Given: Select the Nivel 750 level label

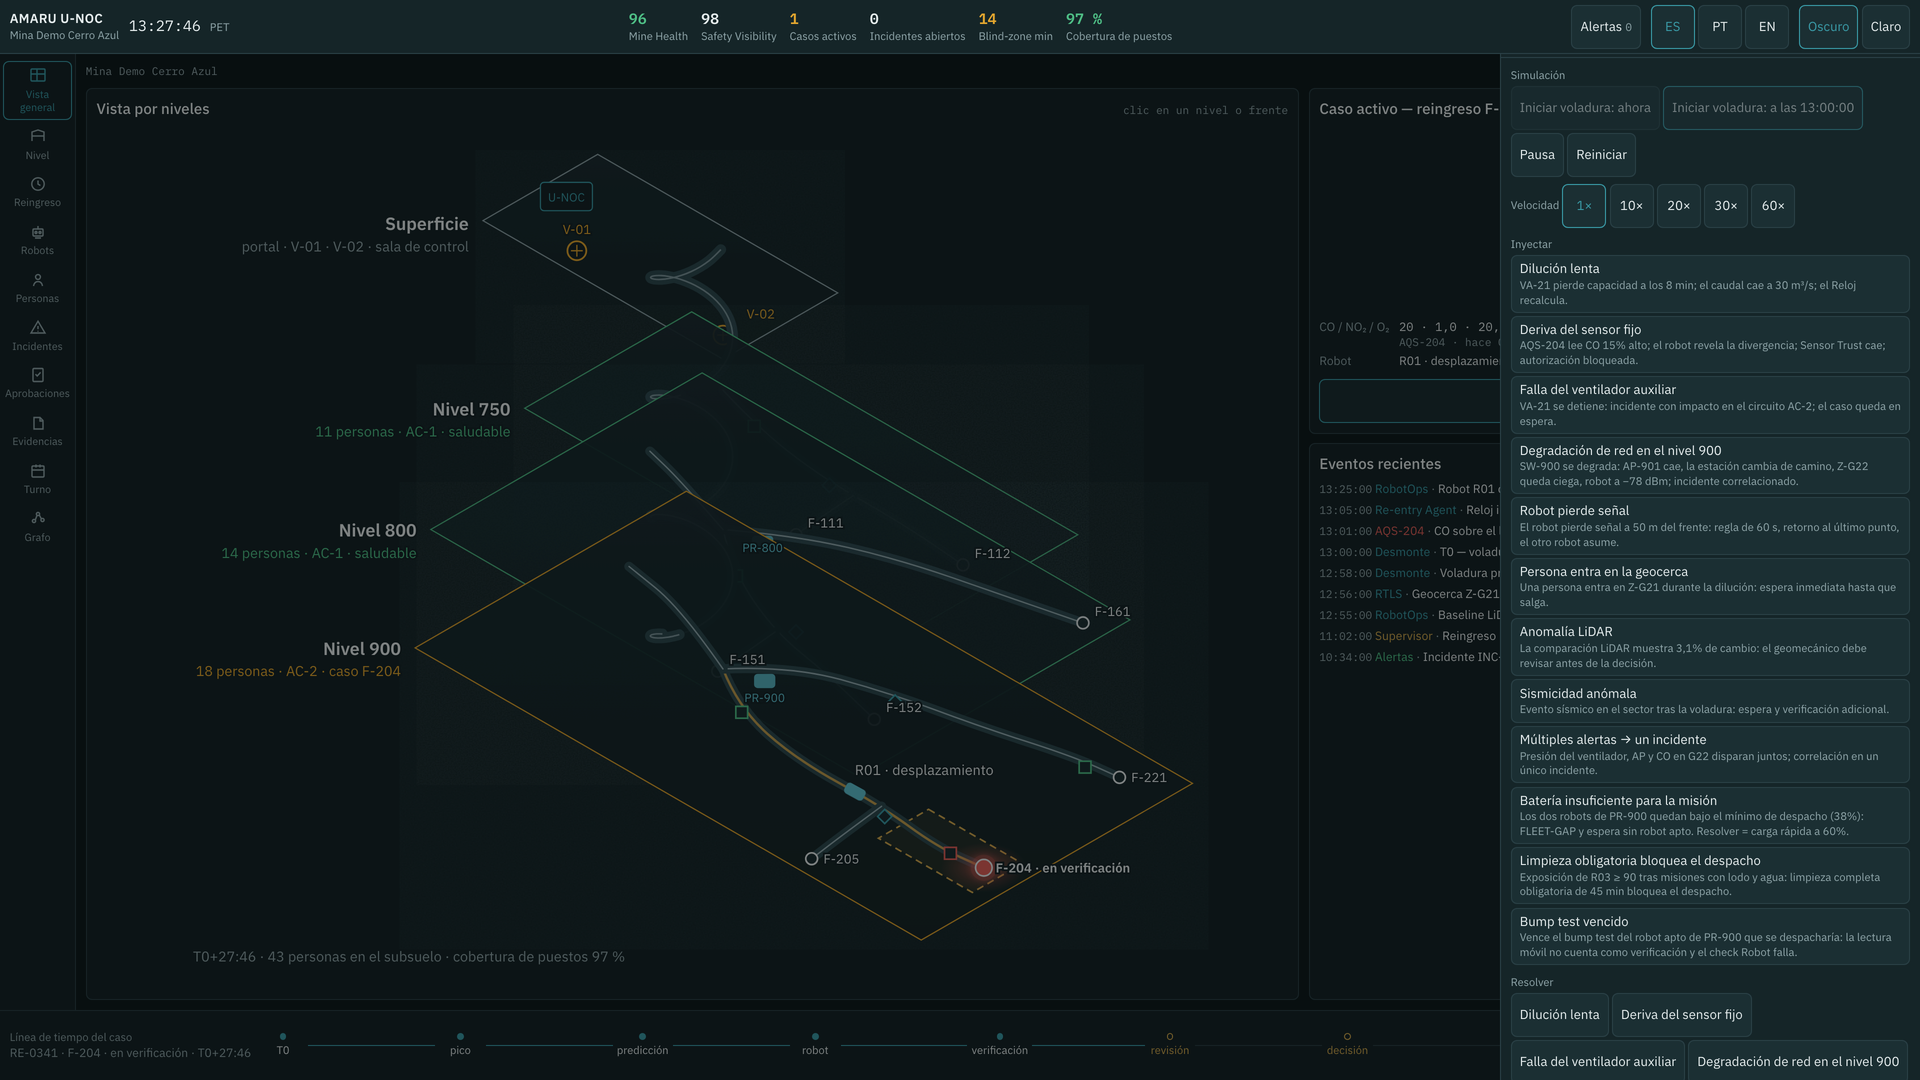Looking at the screenshot, I should point(471,409).
